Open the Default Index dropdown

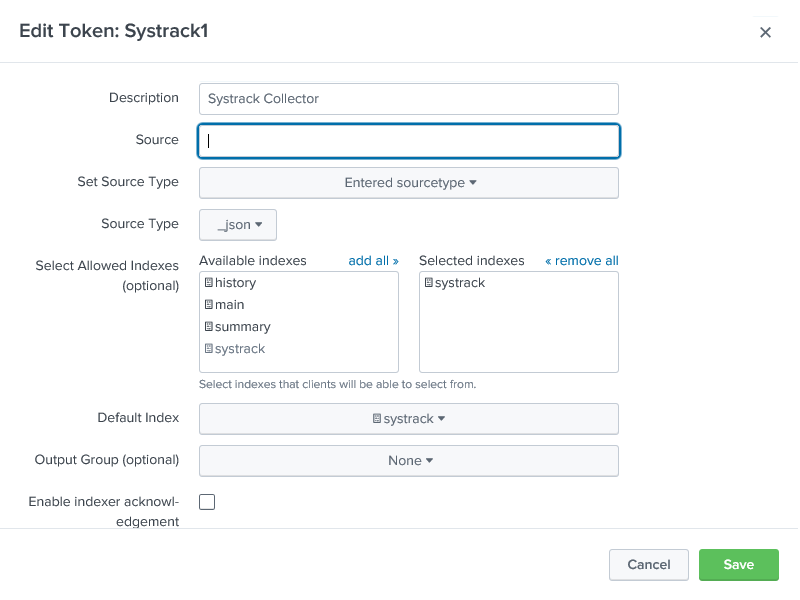point(409,419)
